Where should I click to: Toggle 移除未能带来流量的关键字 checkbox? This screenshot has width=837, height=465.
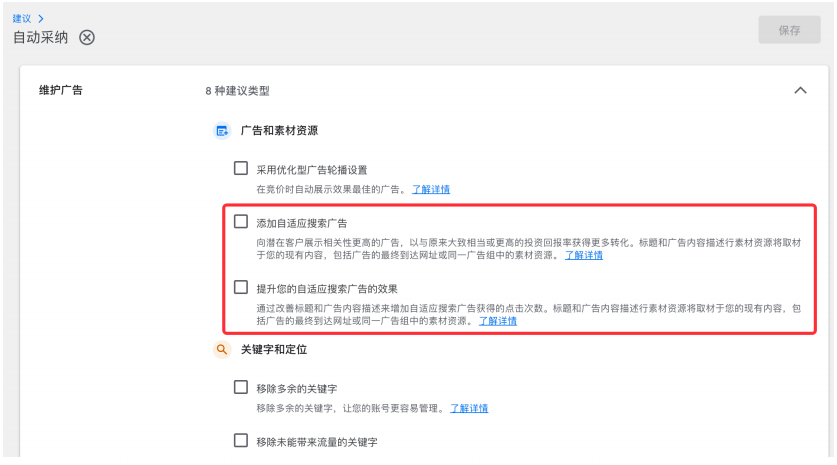tap(241, 440)
